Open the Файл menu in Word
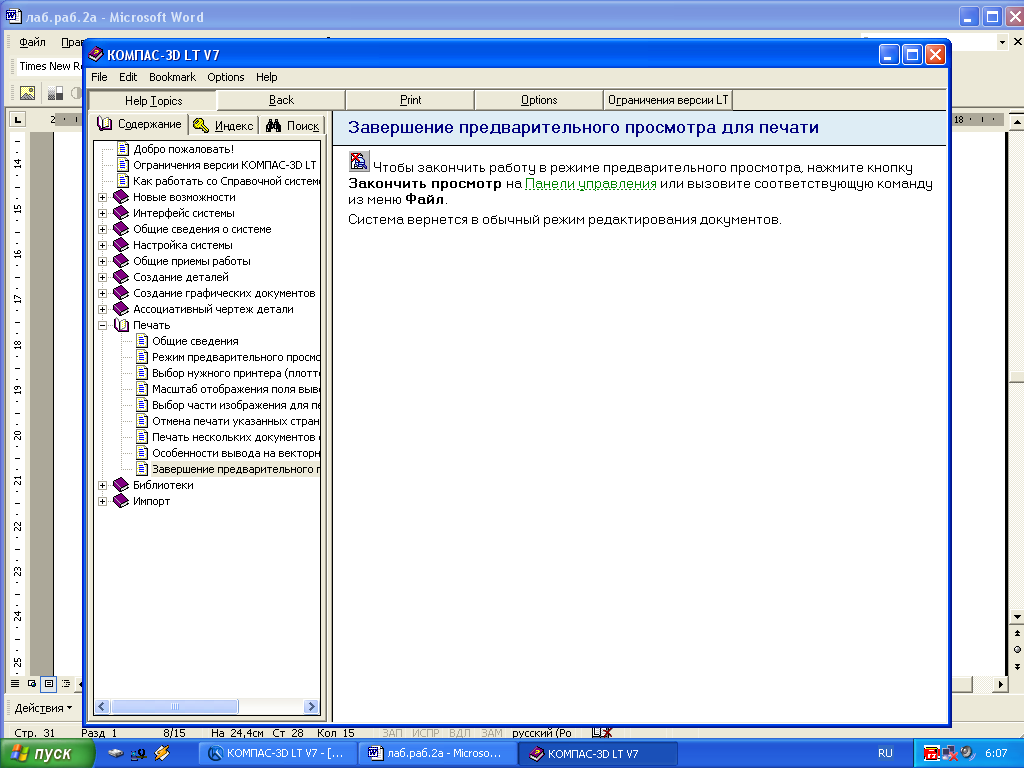The height and width of the screenshot is (768, 1024). coord(32,42)
